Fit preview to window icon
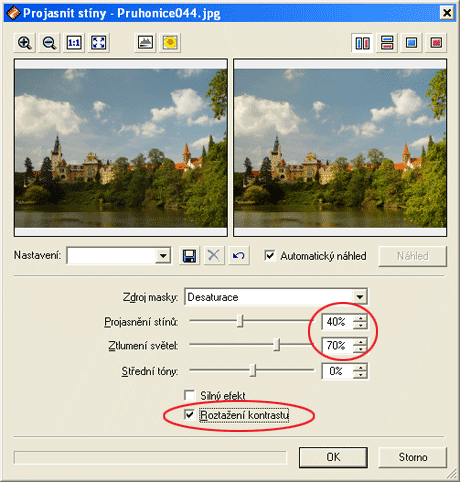 (99, 43)
